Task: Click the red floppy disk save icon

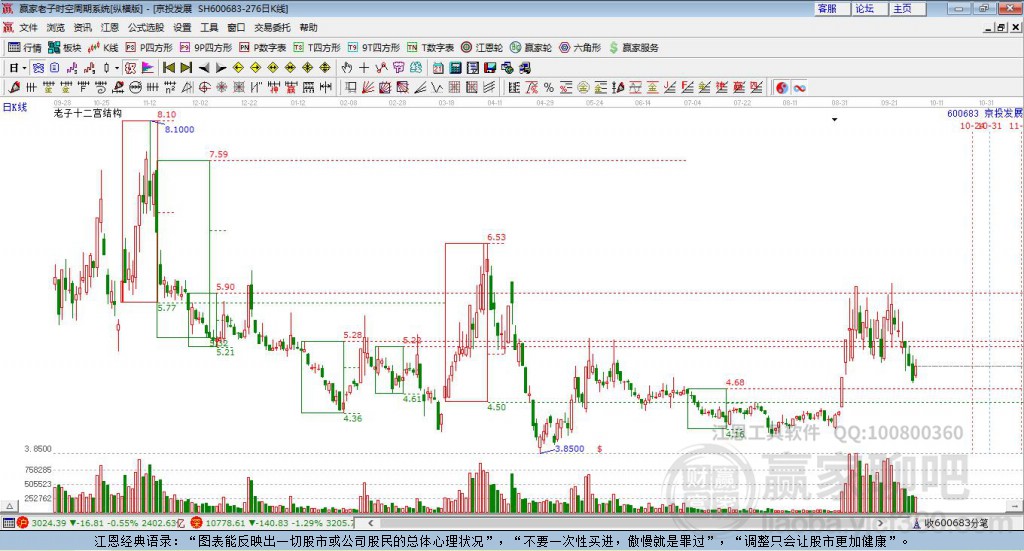Action: click(490, 68)
